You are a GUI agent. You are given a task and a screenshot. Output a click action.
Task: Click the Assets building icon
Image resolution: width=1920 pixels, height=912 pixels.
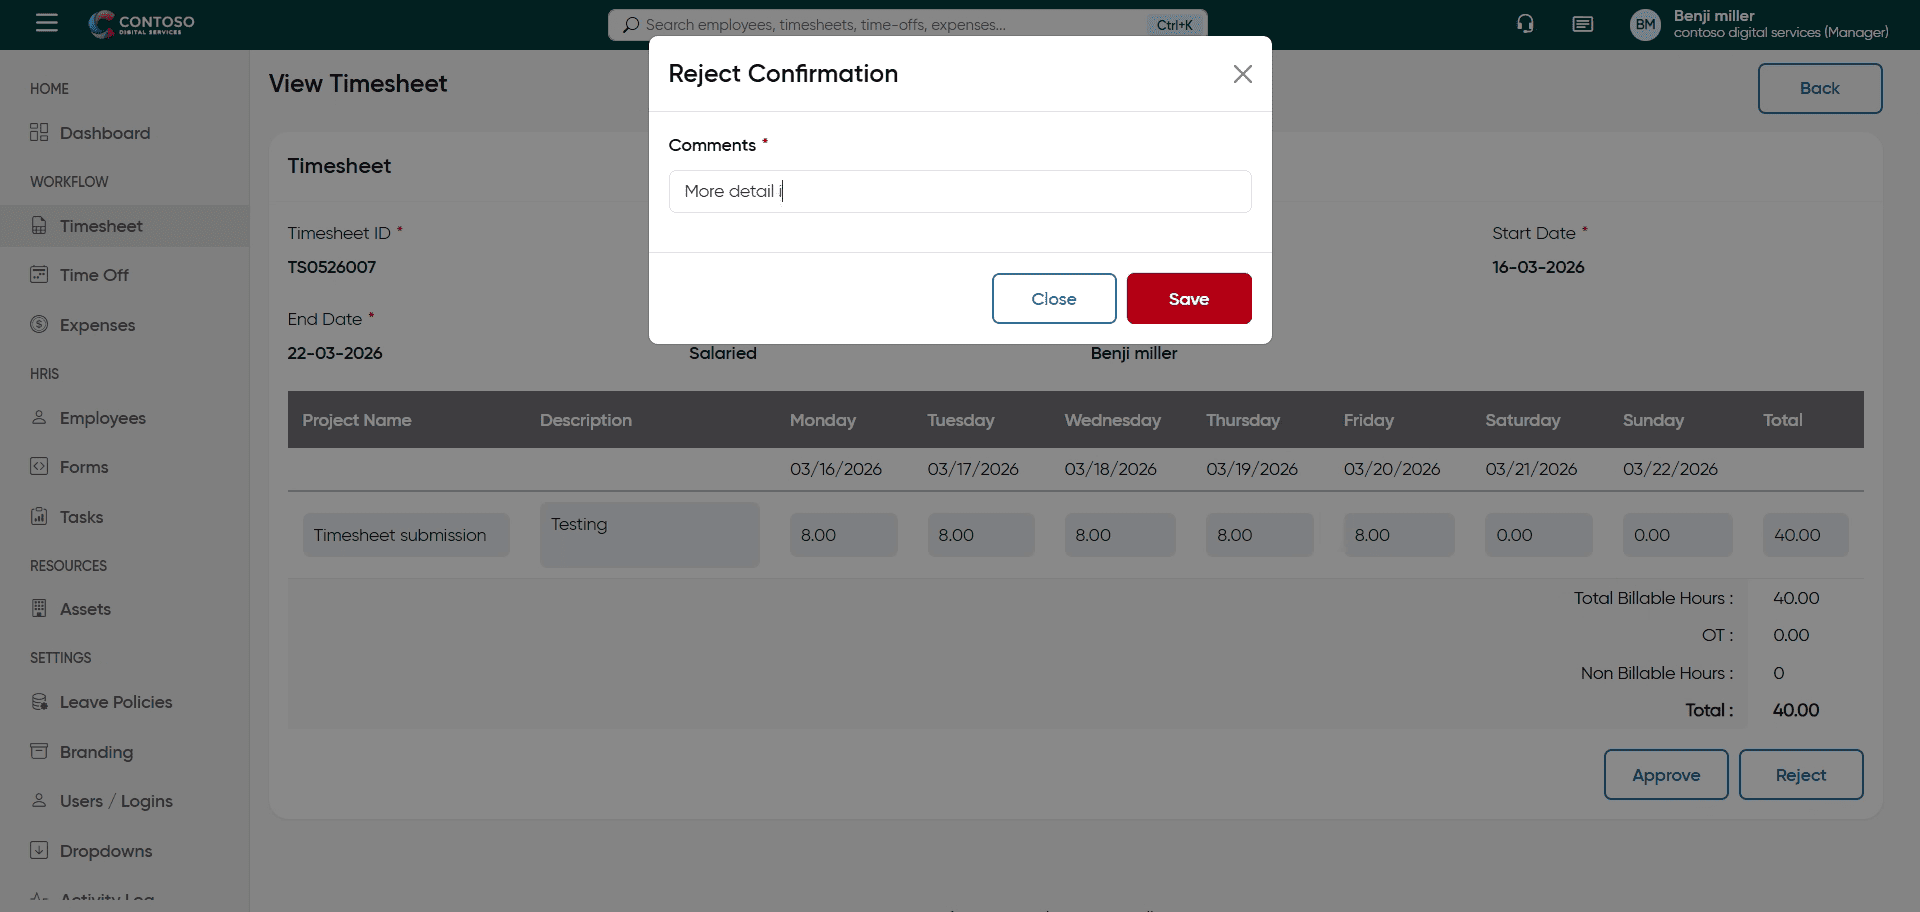(39, 608)
